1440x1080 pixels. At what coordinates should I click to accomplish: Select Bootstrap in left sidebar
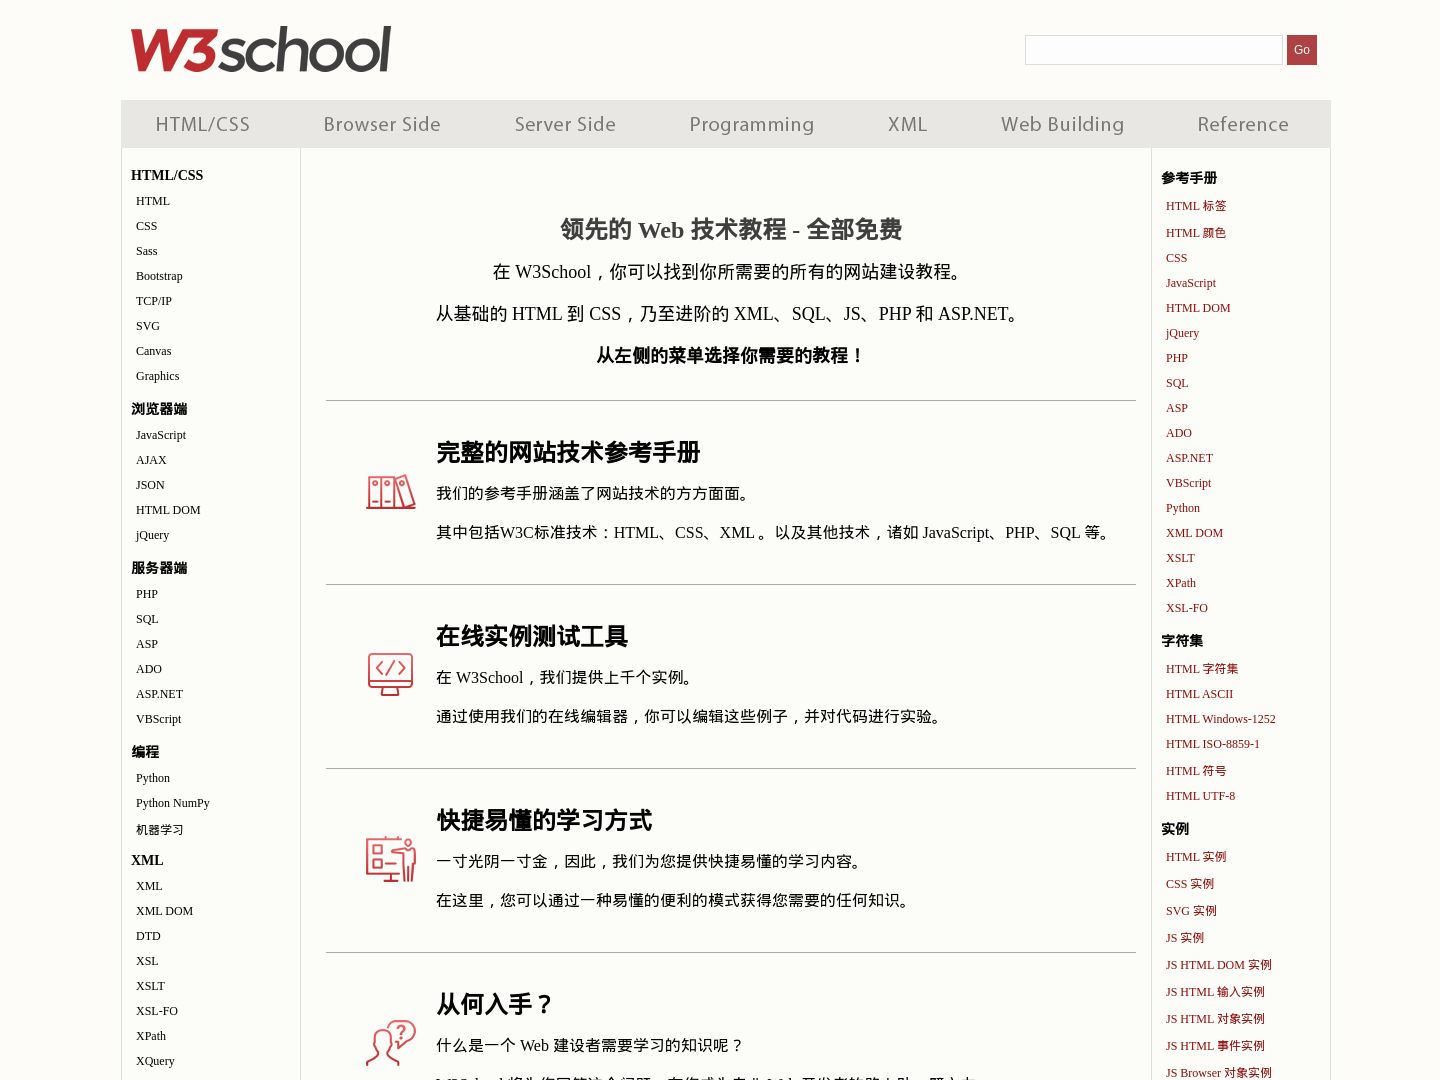click(x=159, y=276)
